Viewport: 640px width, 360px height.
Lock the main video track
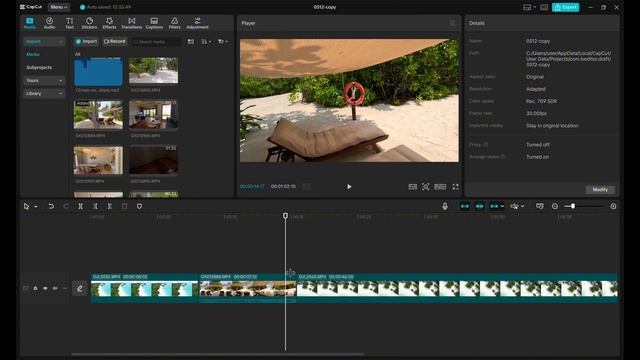pyautogui.click(x=36, y=288)
